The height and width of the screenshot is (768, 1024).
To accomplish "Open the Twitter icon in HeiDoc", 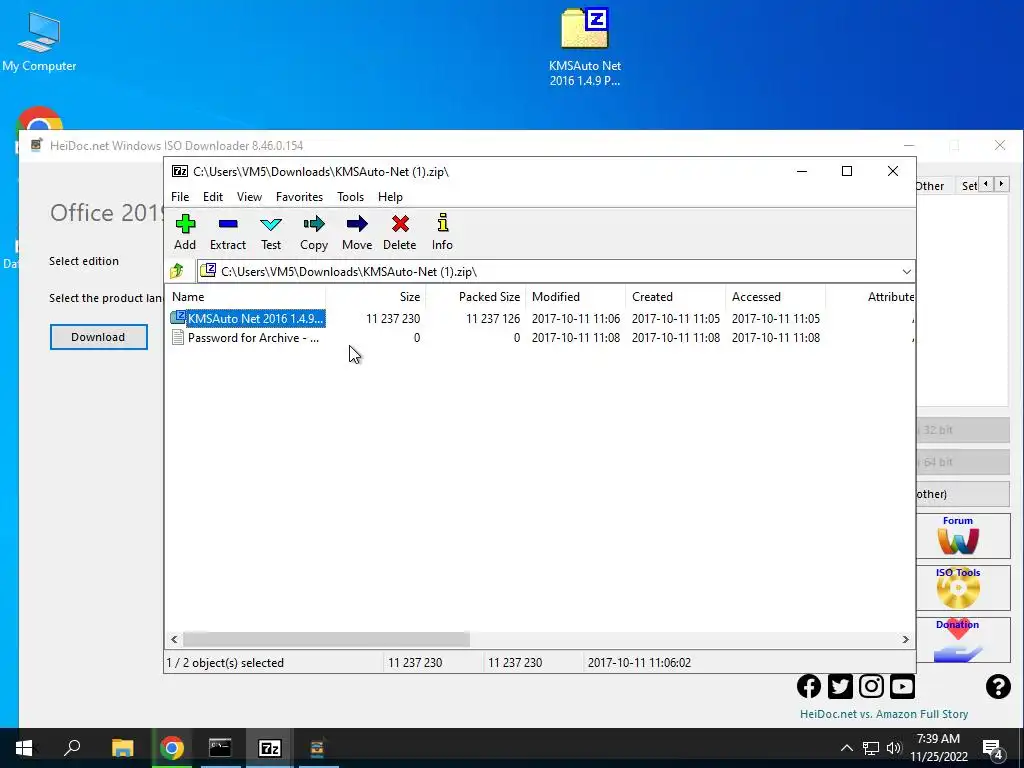I will [x=840, y=686].
